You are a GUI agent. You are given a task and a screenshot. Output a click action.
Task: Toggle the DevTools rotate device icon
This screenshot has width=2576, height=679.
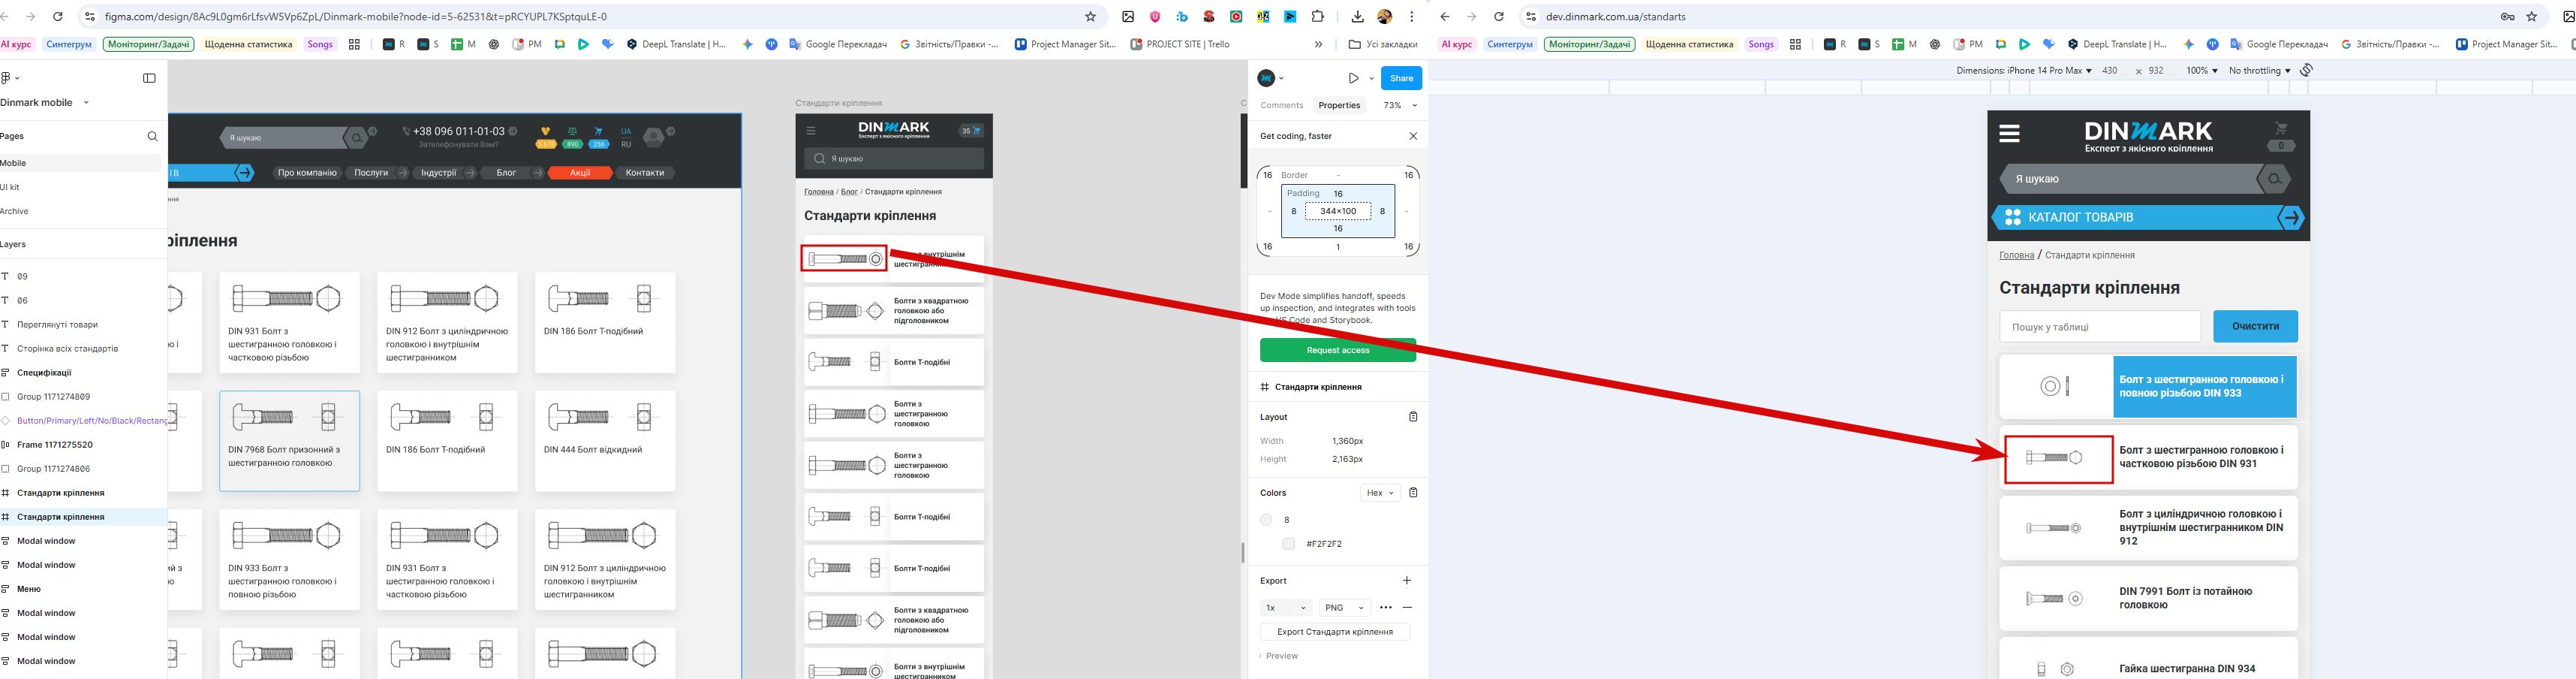coord(2306,70)
